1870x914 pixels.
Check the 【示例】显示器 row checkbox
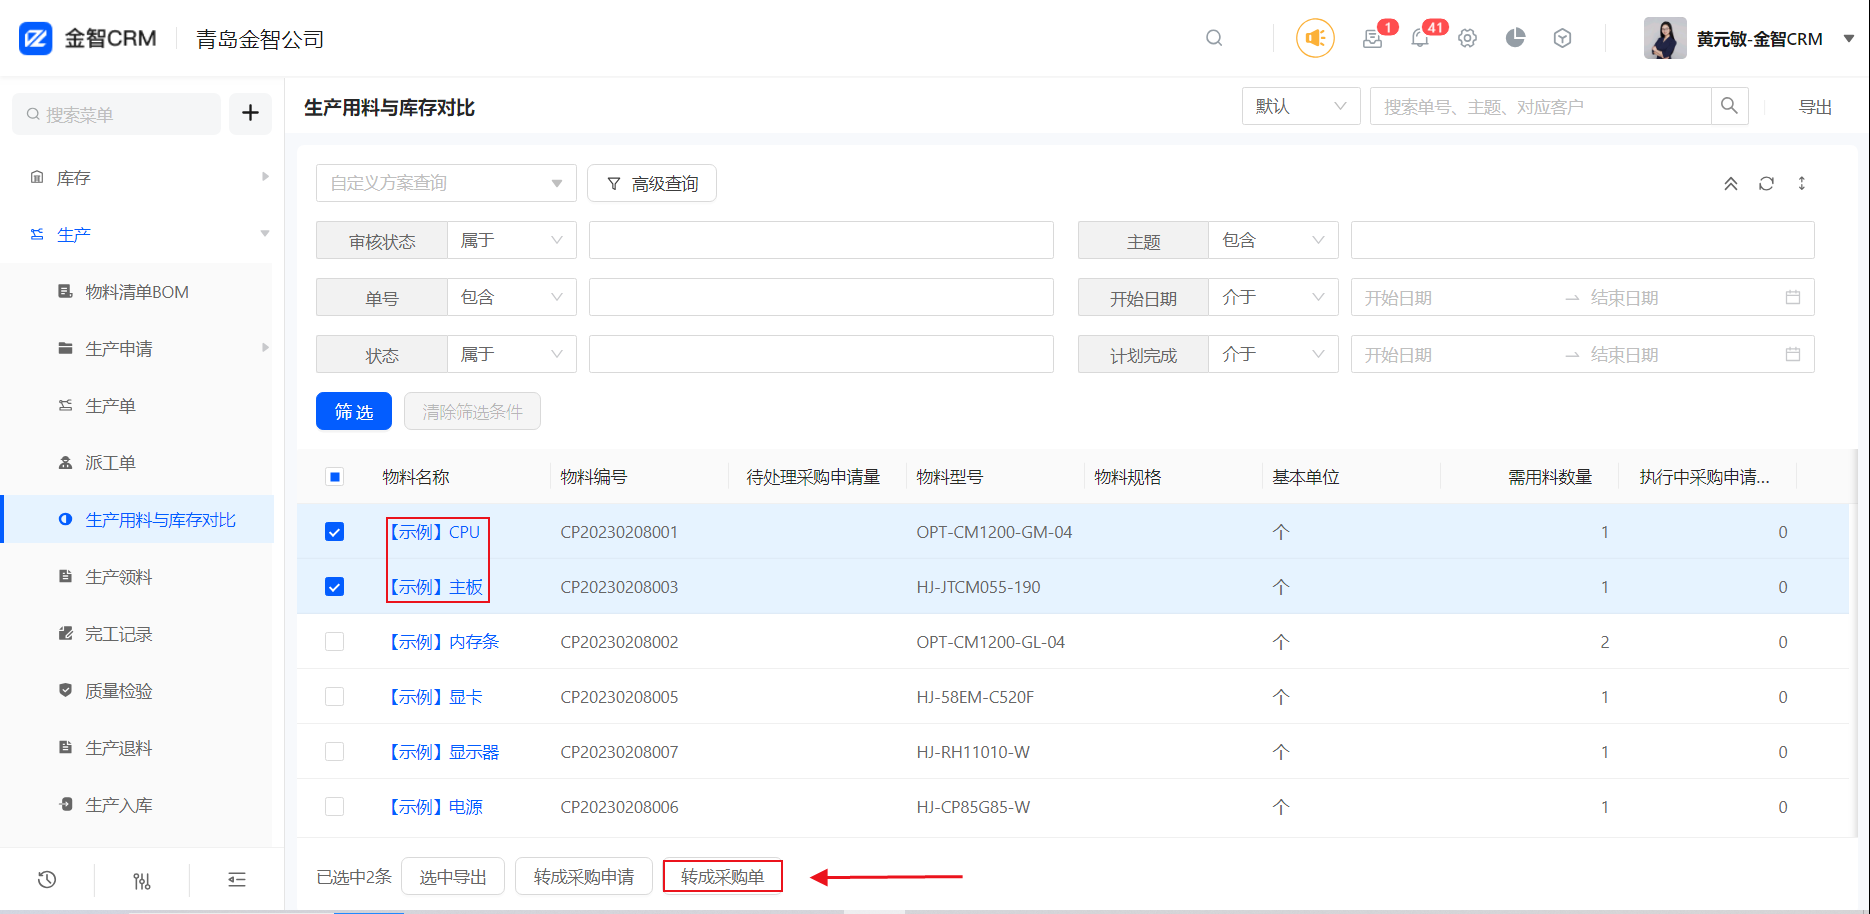335,752
